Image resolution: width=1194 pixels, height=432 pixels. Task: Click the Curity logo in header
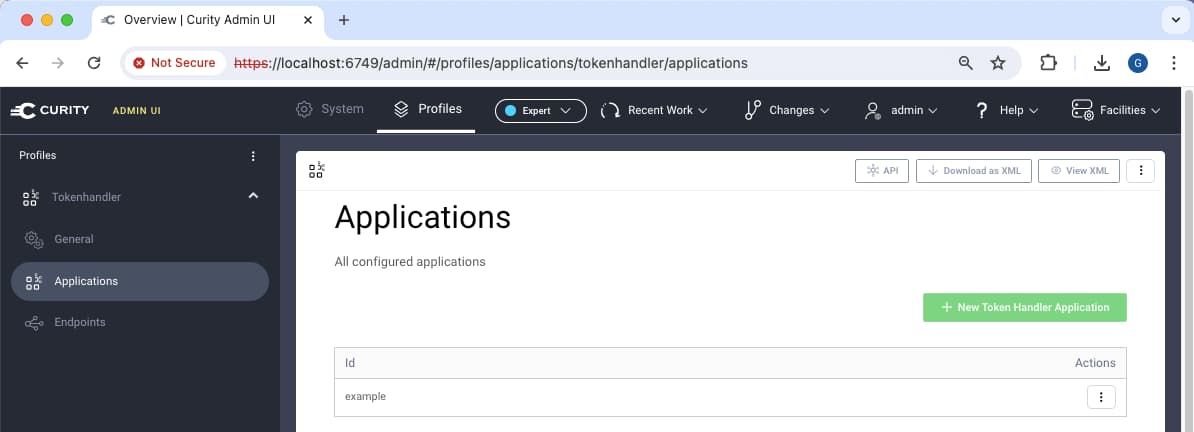[49, 110]
